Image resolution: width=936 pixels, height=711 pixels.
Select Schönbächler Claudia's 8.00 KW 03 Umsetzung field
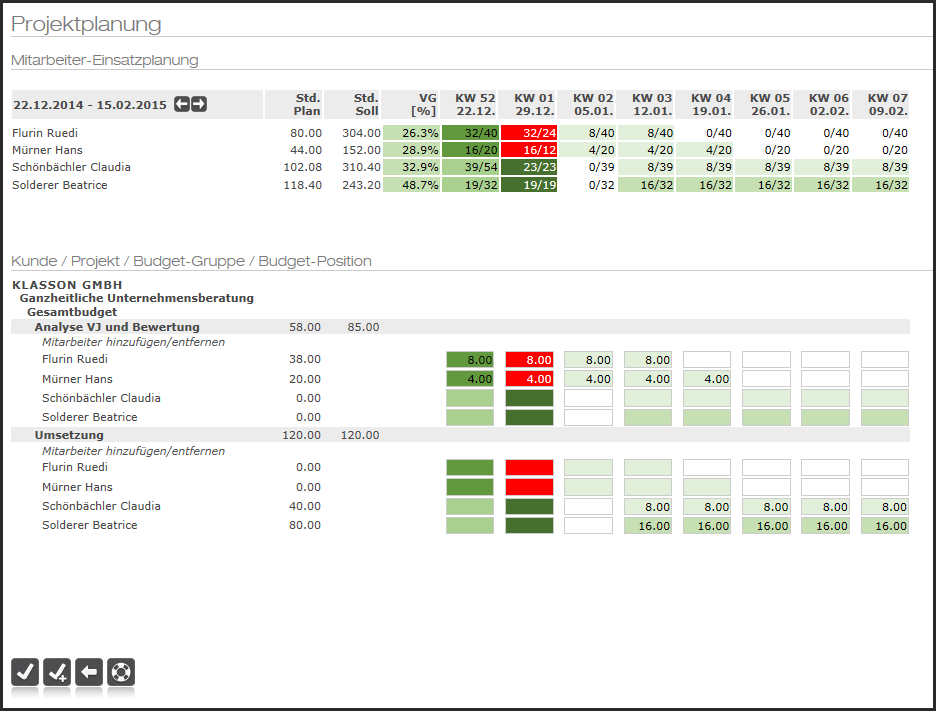(x=648, y=507)
